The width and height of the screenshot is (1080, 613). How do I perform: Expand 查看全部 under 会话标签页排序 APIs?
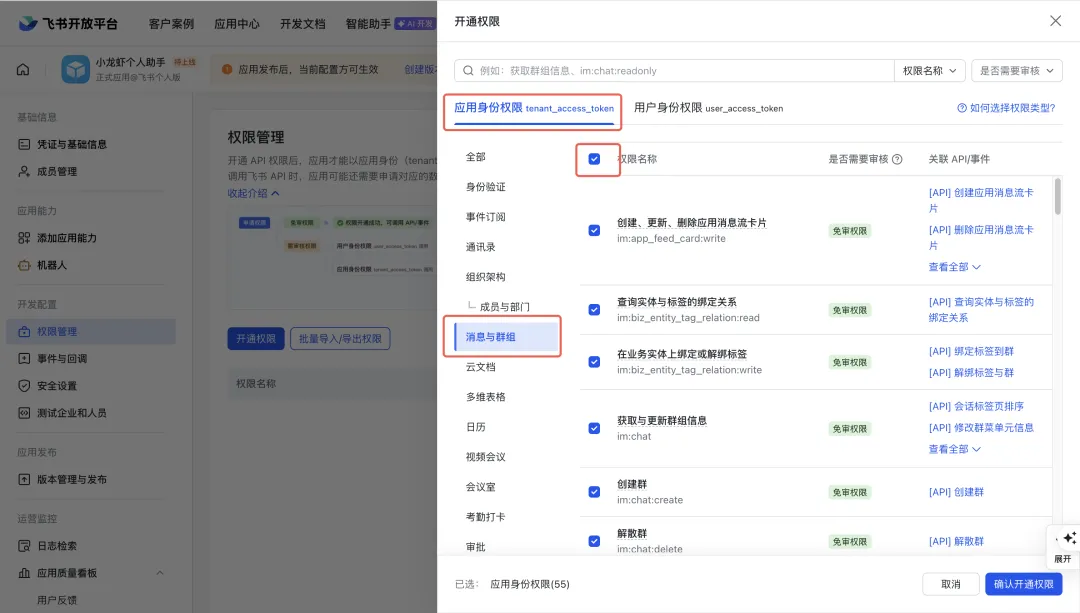coord(955,449)
